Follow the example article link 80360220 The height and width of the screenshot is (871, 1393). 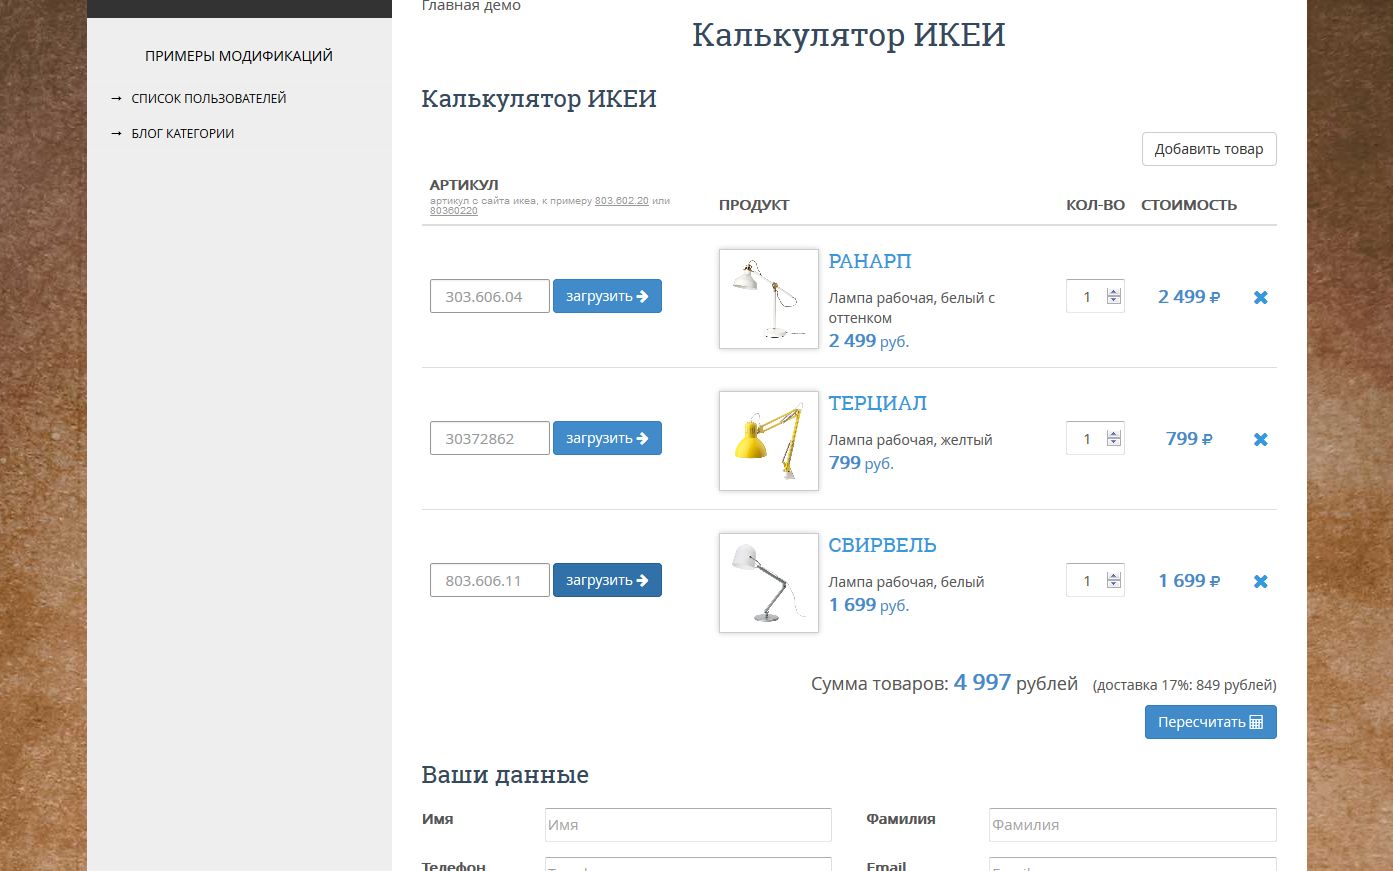point(454,211)
